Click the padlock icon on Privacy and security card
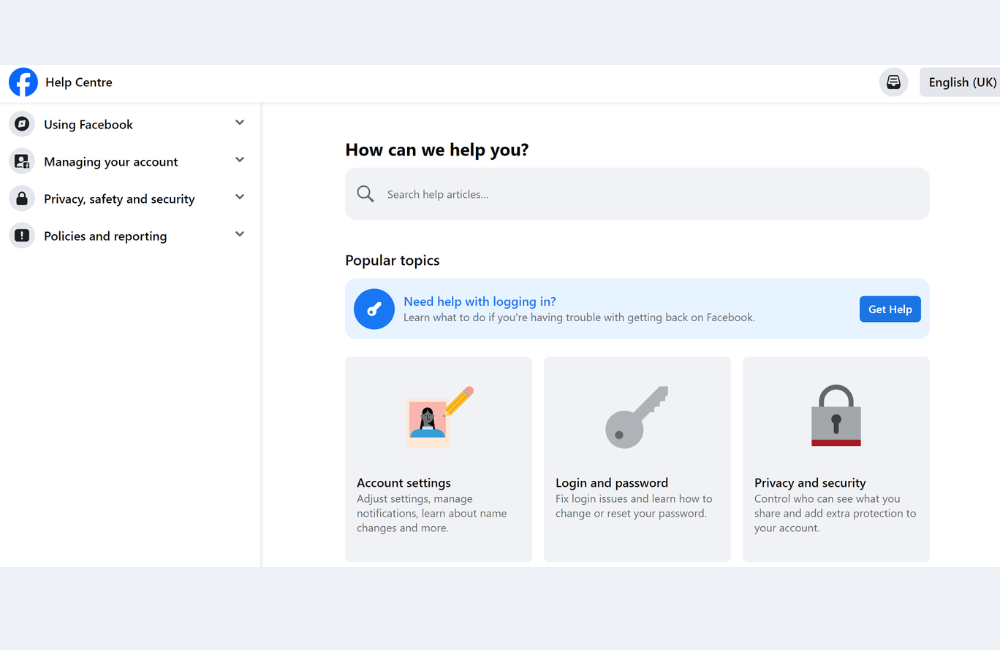The image size is (1000, 650). tap(835, 414)
